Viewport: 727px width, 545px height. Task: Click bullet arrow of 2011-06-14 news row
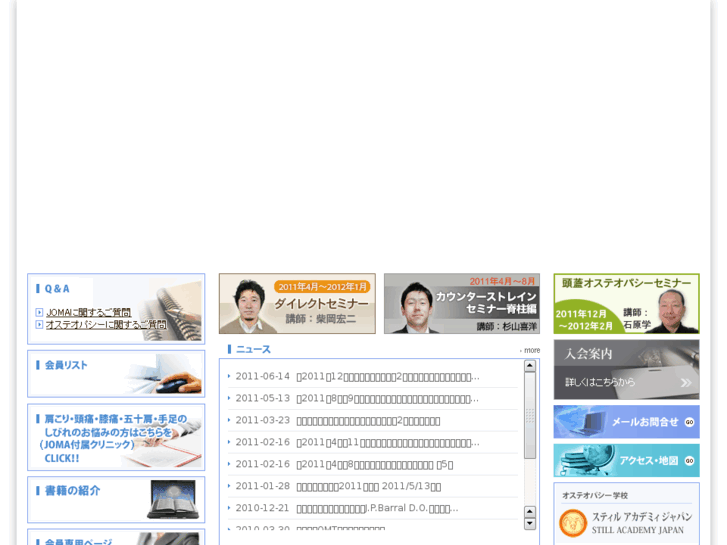click(x=229, y=376)
